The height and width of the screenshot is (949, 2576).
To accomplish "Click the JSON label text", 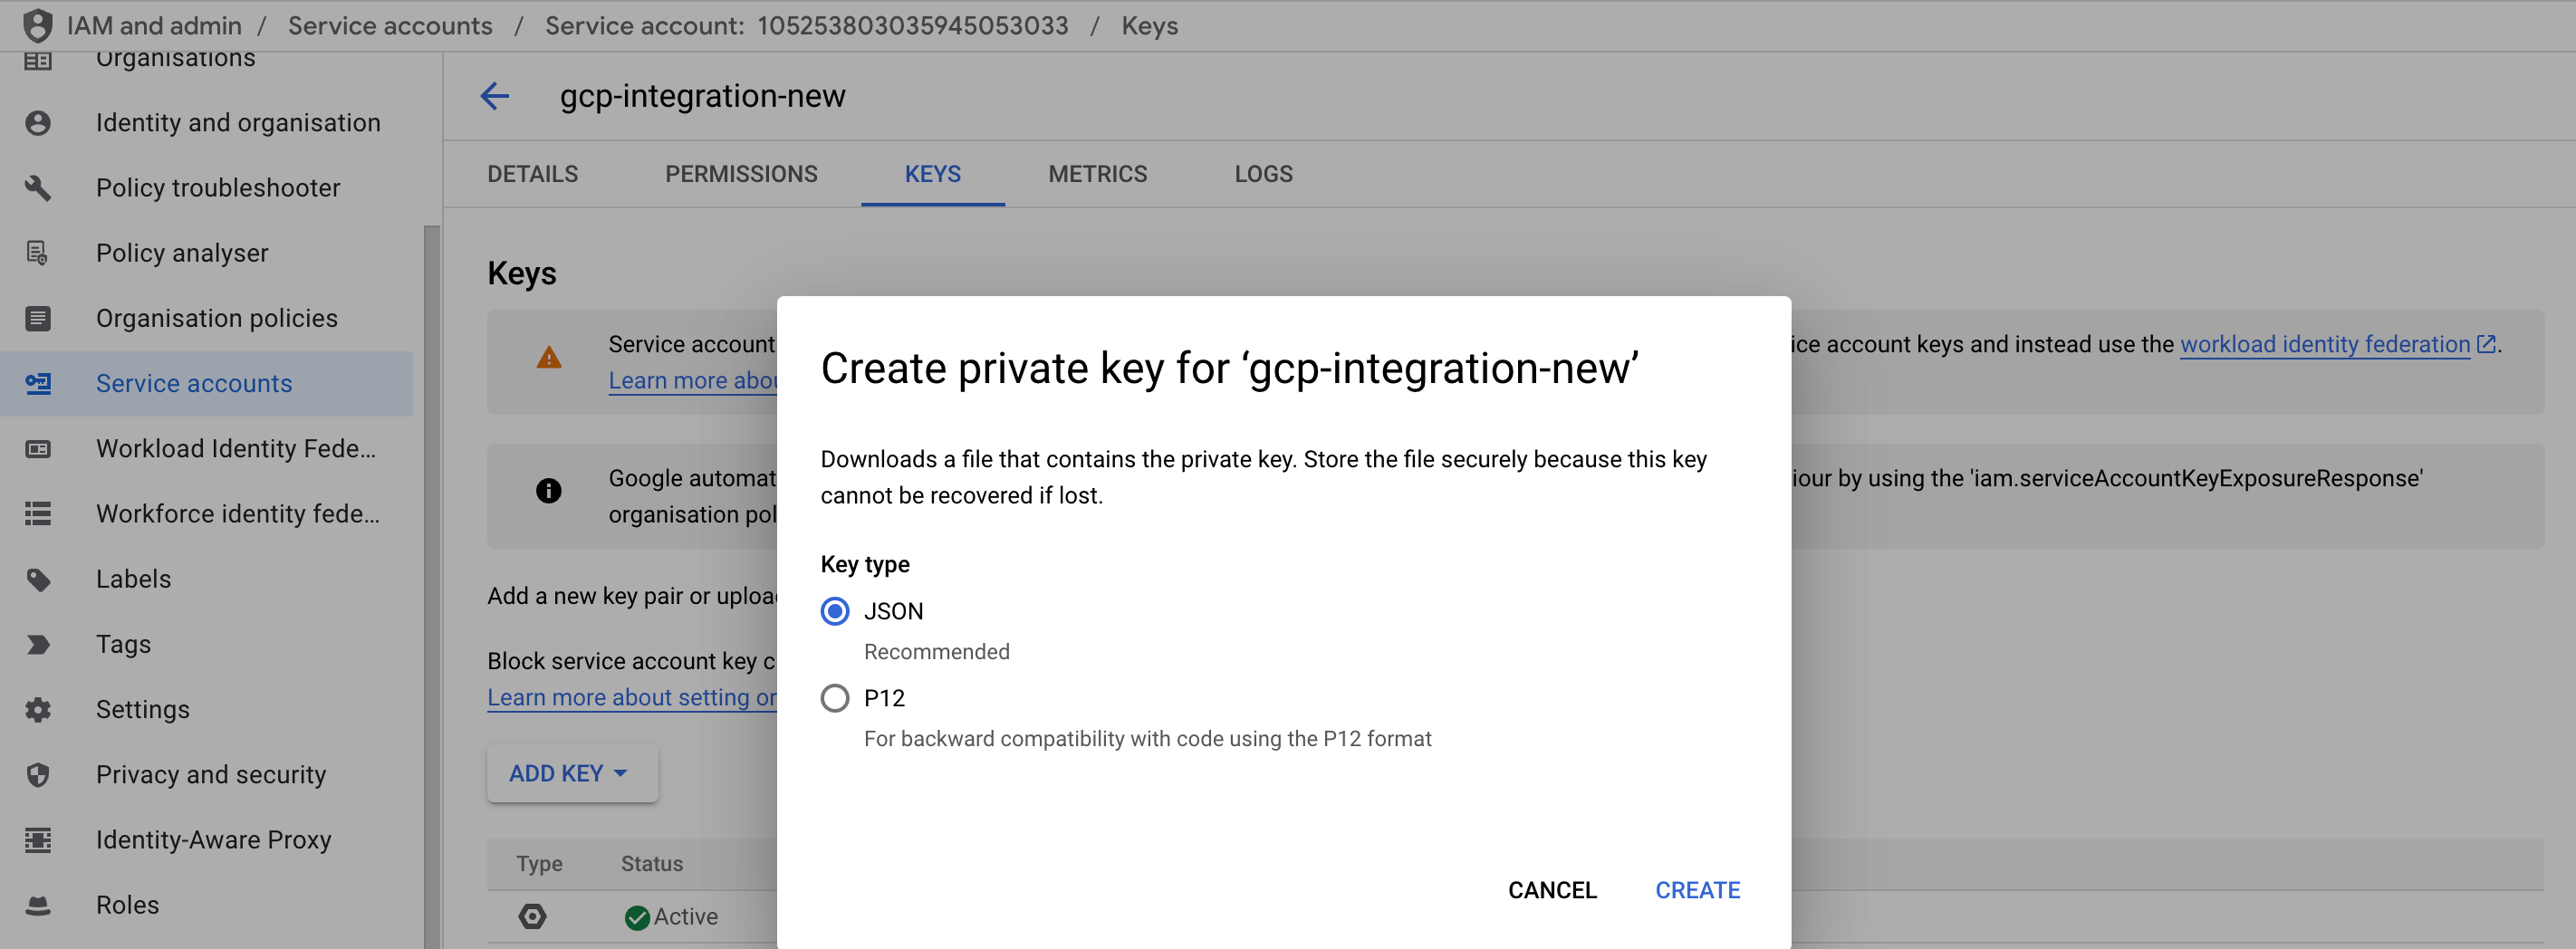I will pos(894,611).
